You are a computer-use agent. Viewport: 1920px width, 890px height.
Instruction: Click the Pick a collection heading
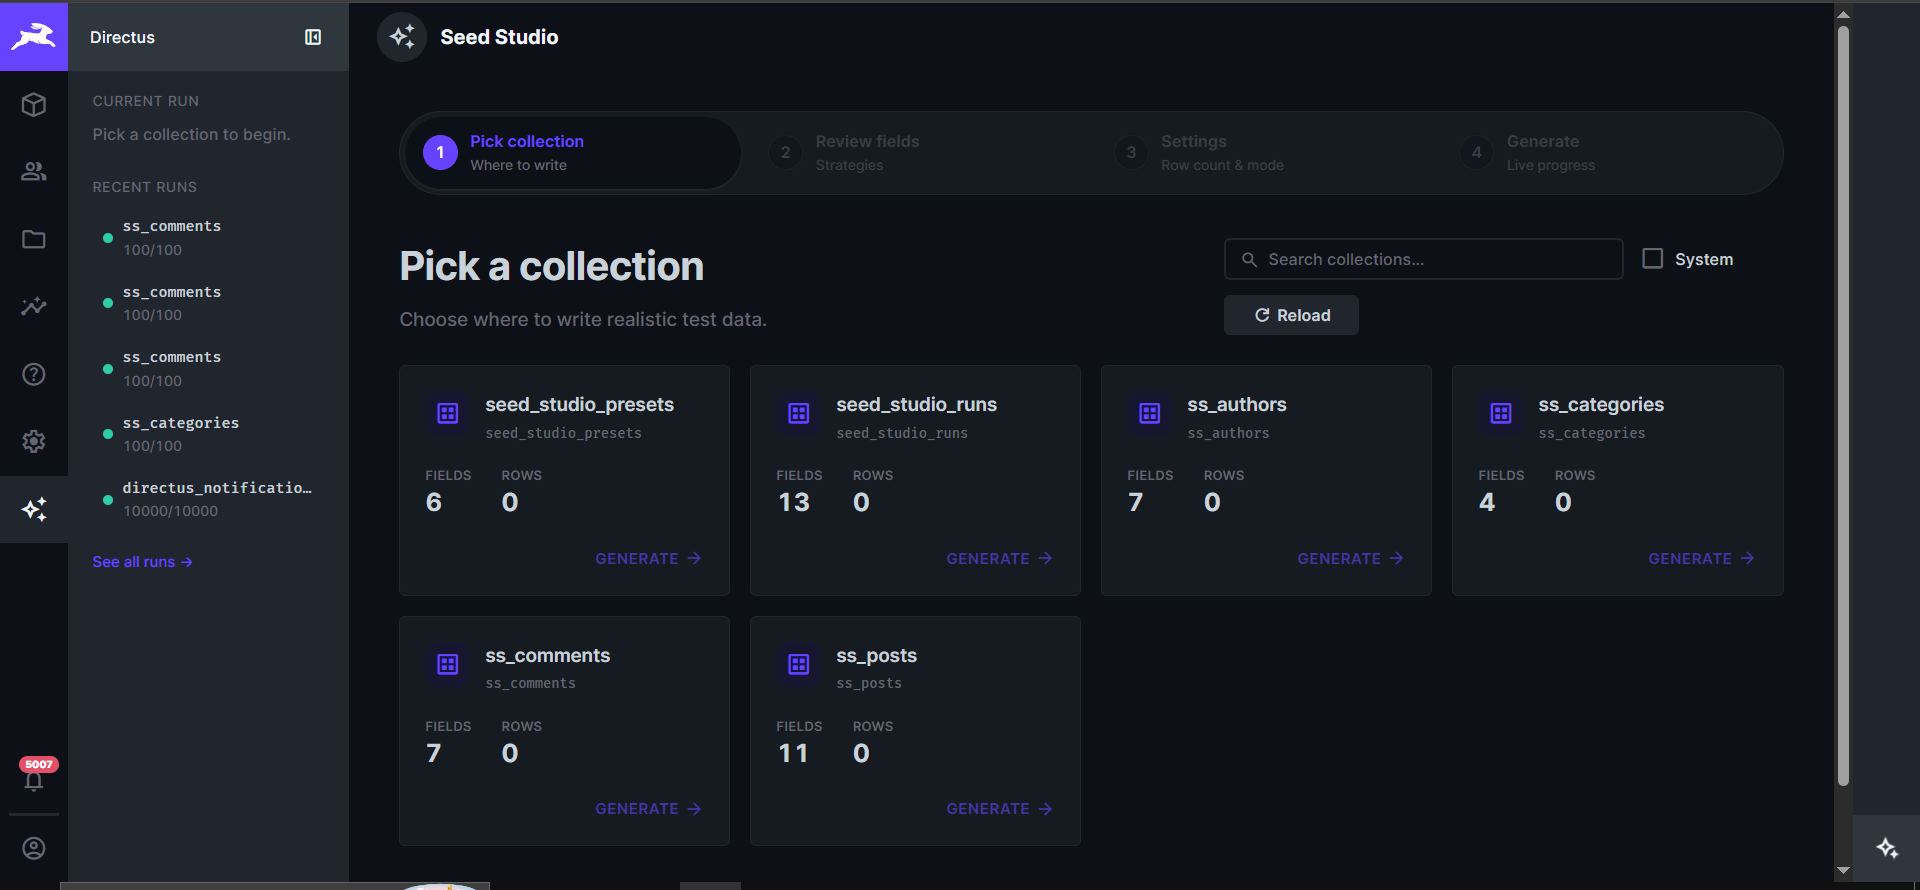552,267
